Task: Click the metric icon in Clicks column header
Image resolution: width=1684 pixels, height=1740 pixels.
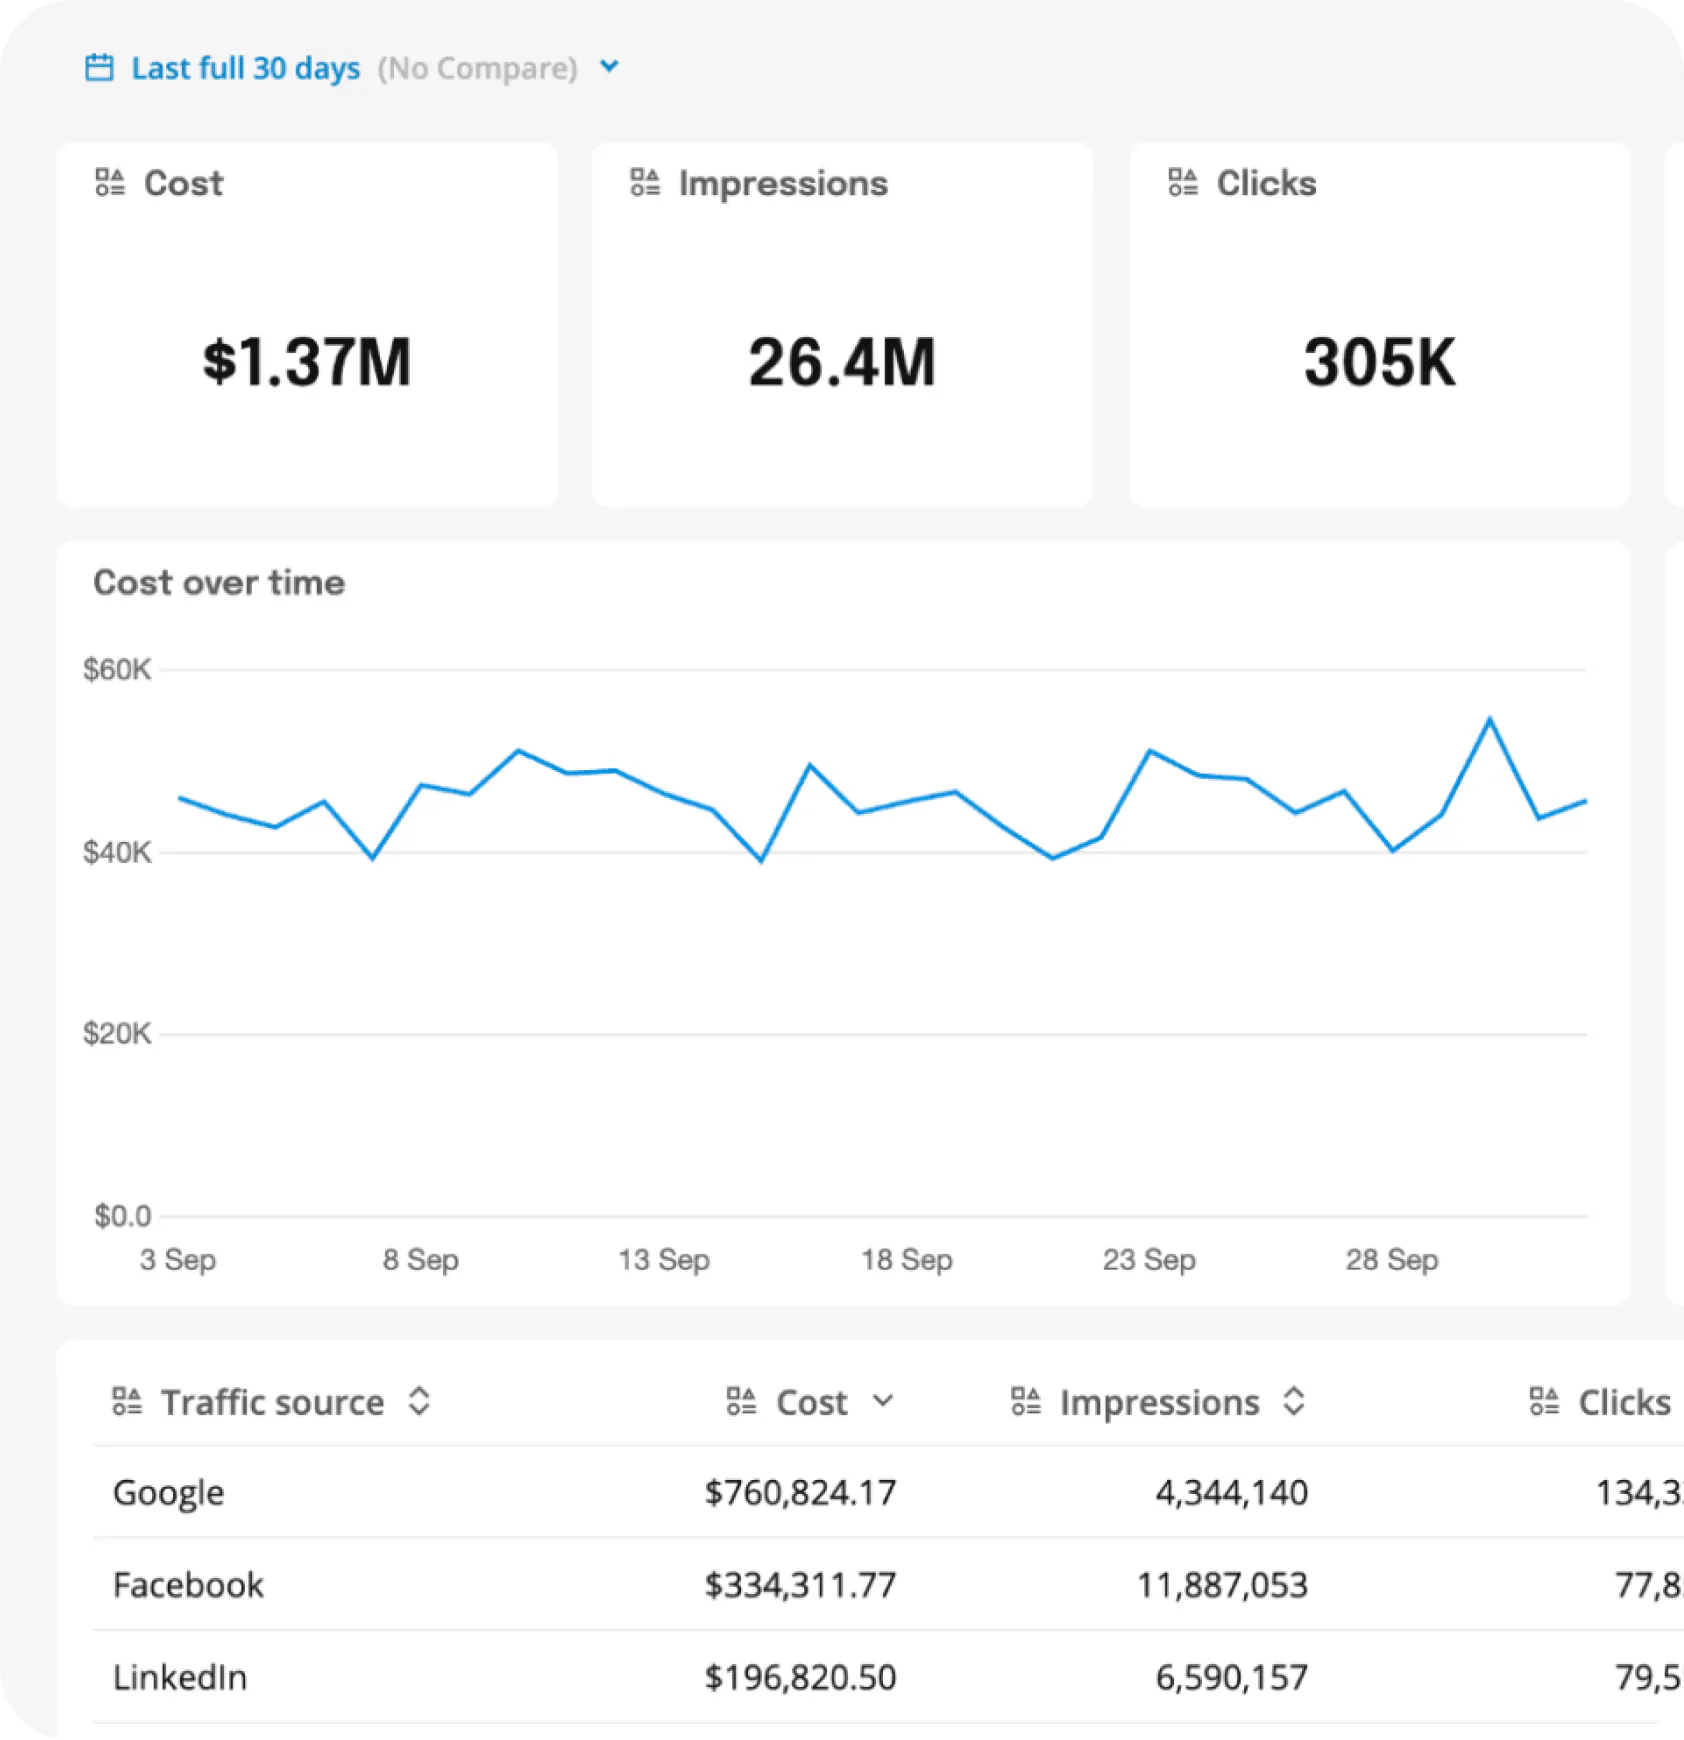Action: pyautogui.click(x=1544, y=1401)
